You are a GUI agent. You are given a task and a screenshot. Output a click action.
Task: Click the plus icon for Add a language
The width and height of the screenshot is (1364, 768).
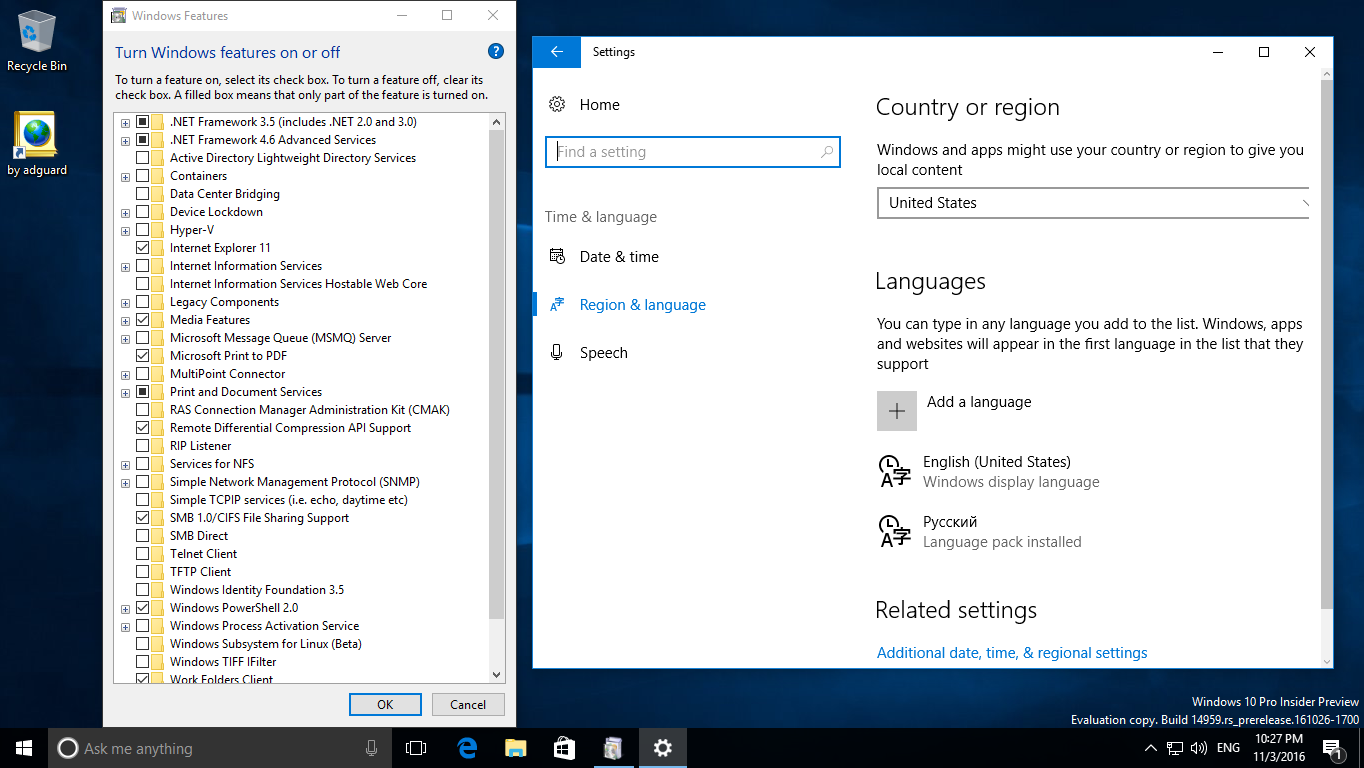click(897, 411)
